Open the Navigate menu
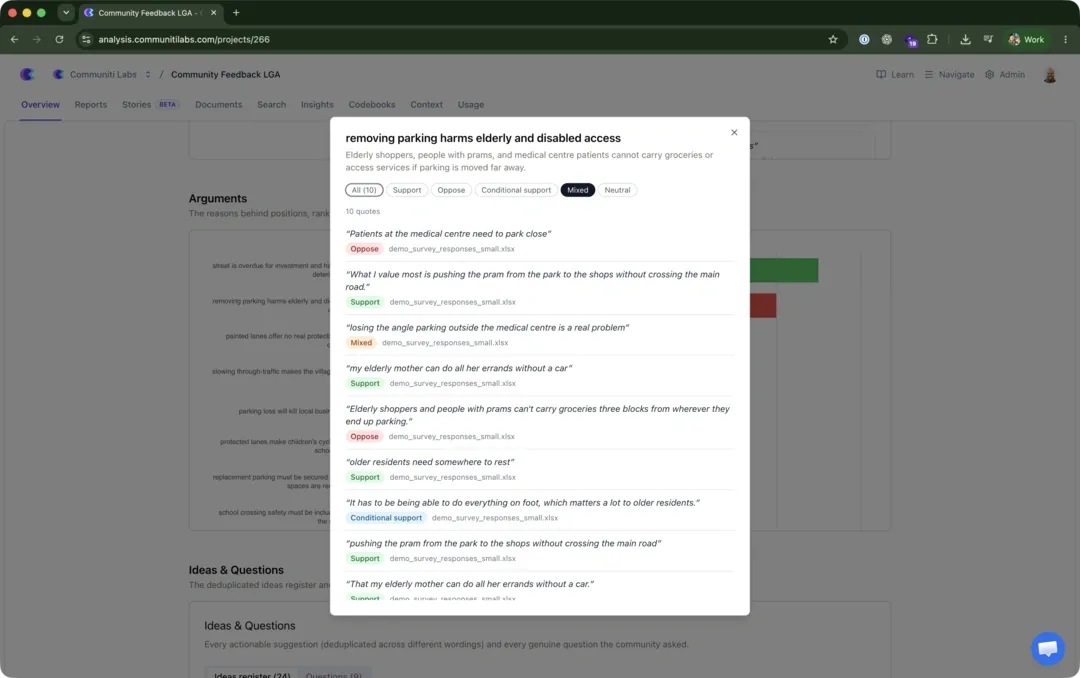This screenshot has height=678, width=1080. coord(949,74)
